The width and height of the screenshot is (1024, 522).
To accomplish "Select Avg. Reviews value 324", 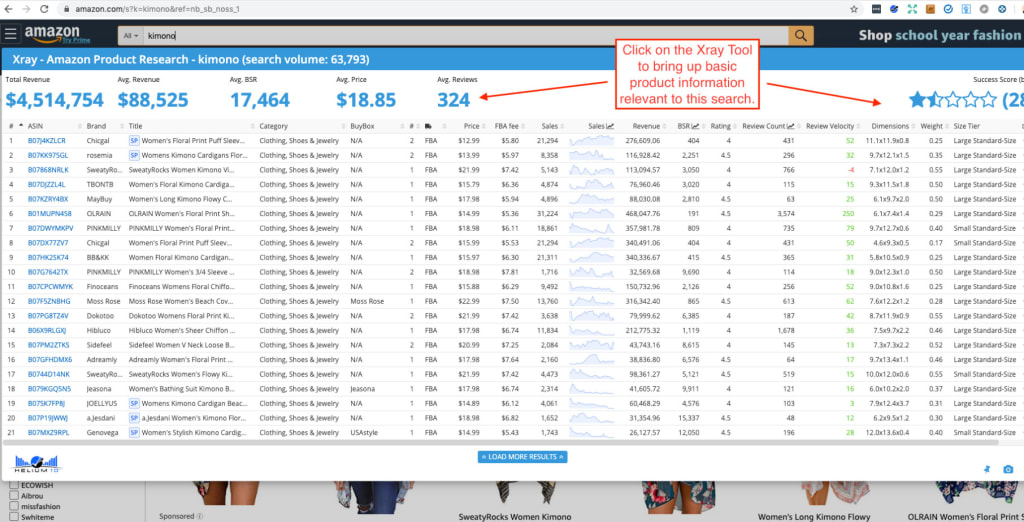I will click(453, 100).
